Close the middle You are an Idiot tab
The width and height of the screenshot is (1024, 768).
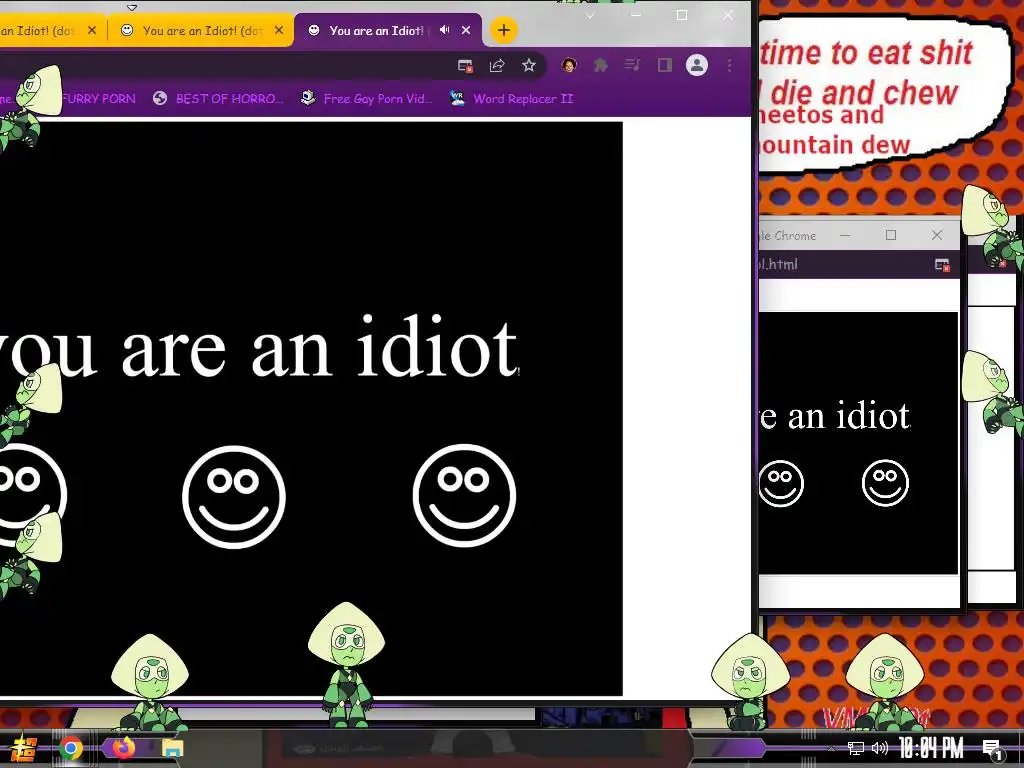tap(279, 30)
